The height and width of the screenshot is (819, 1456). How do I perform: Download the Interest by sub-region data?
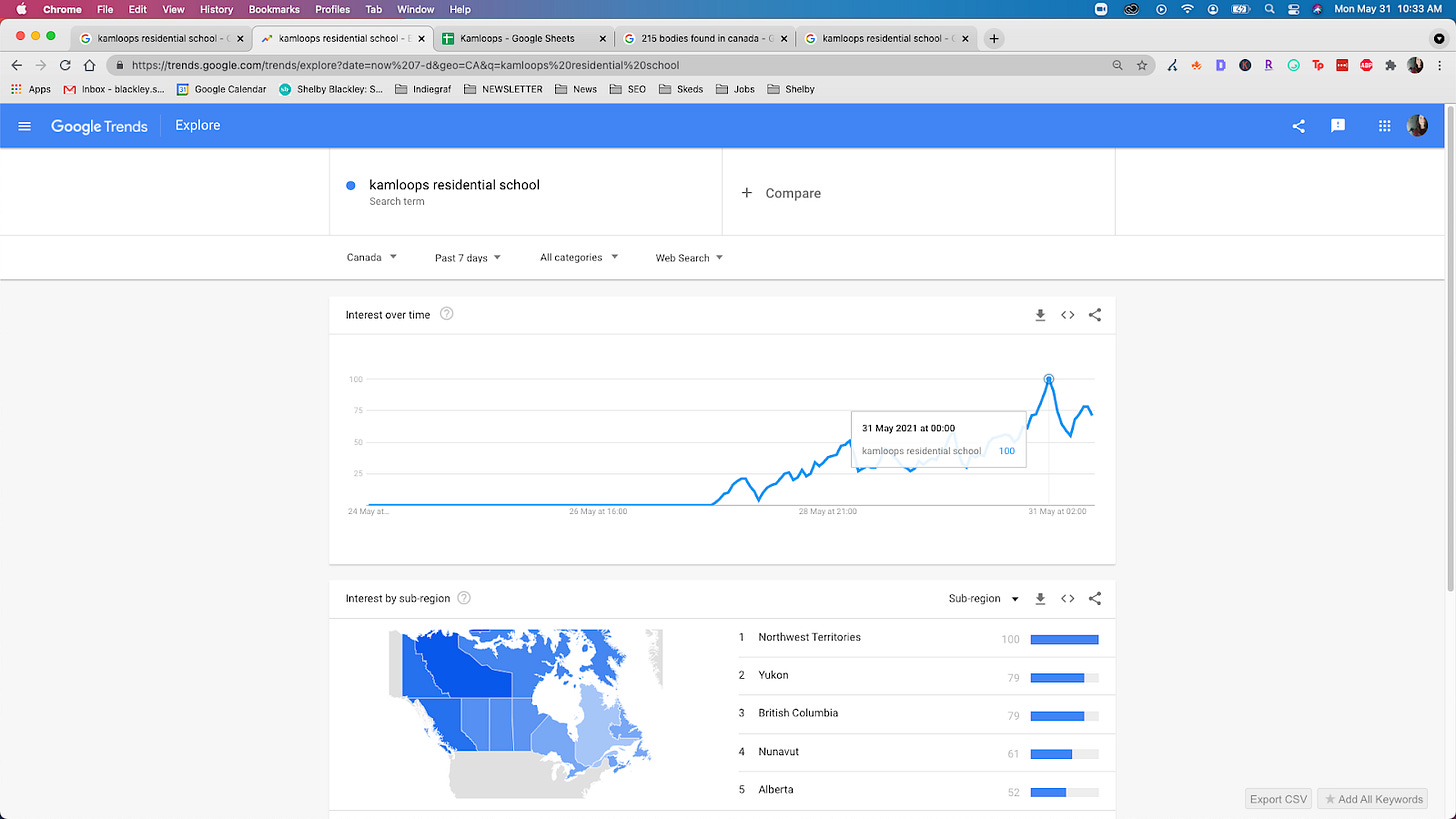pos(1040,599)
